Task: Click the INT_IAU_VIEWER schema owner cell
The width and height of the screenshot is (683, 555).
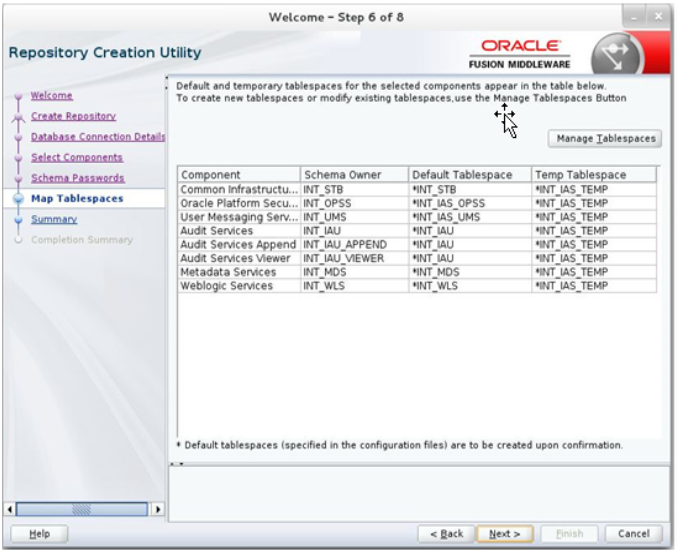Action: [x=354, y=258]
